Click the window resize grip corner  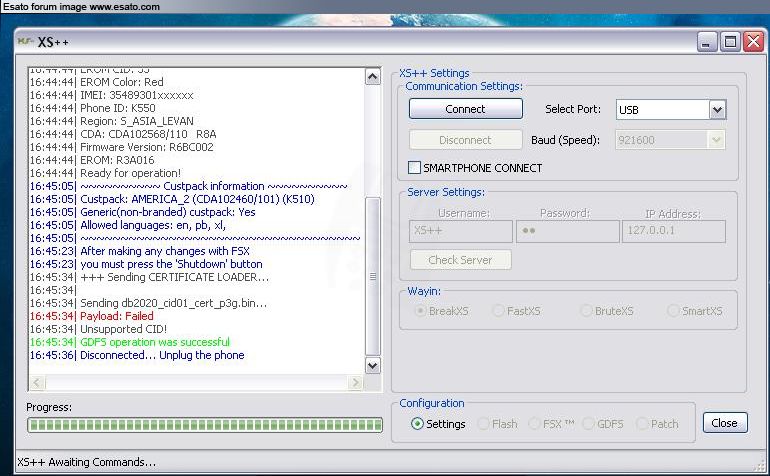click(762, 464)
